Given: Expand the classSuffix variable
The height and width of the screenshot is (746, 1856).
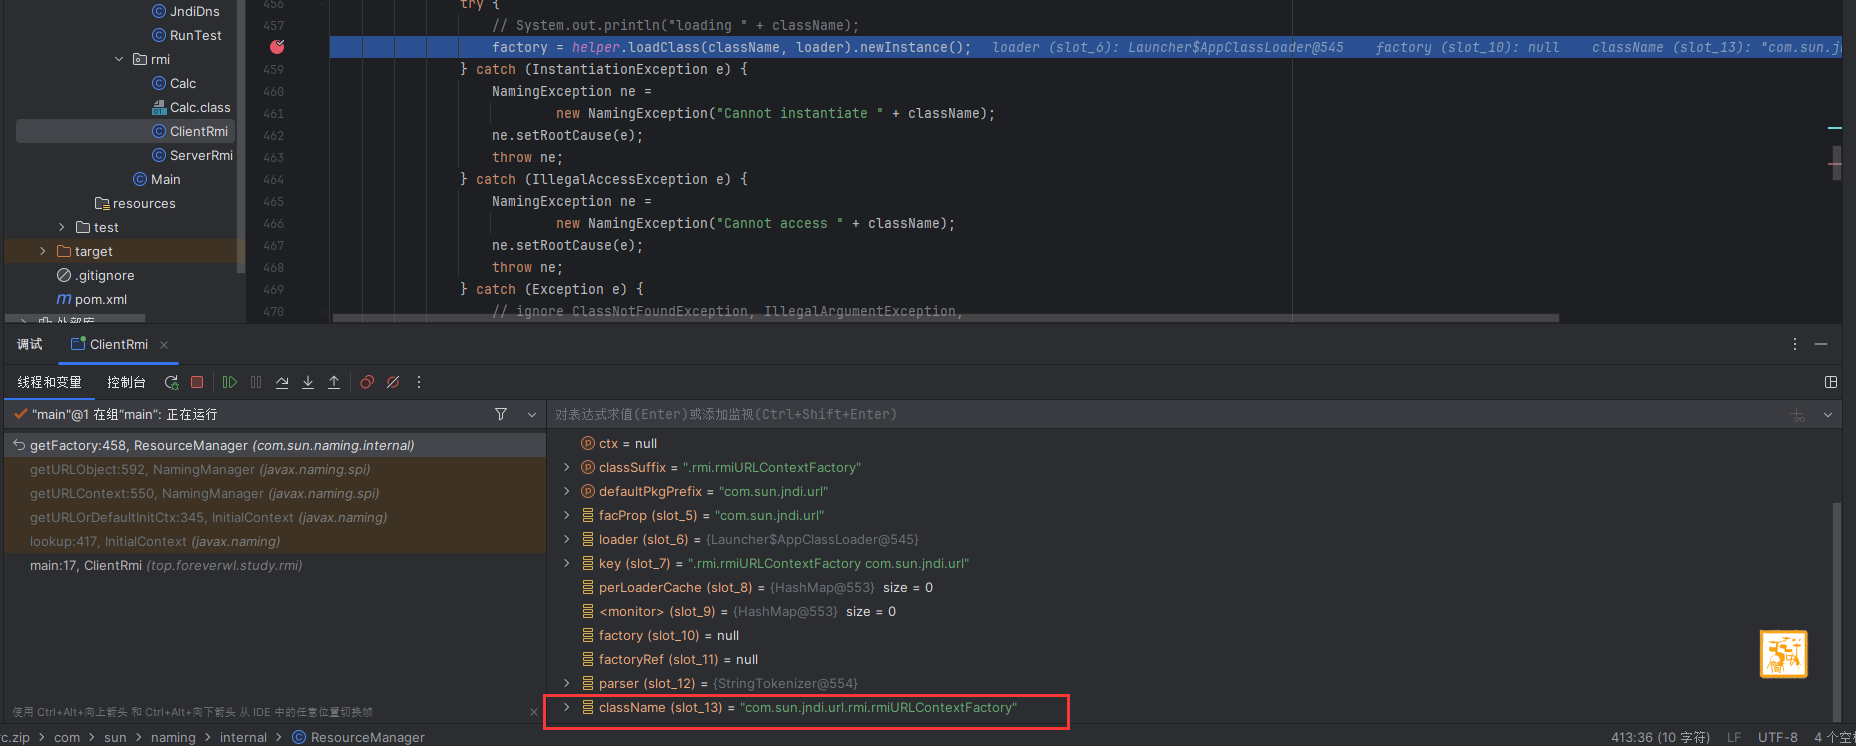Looking at the screenshot, I should coord(567,467).
